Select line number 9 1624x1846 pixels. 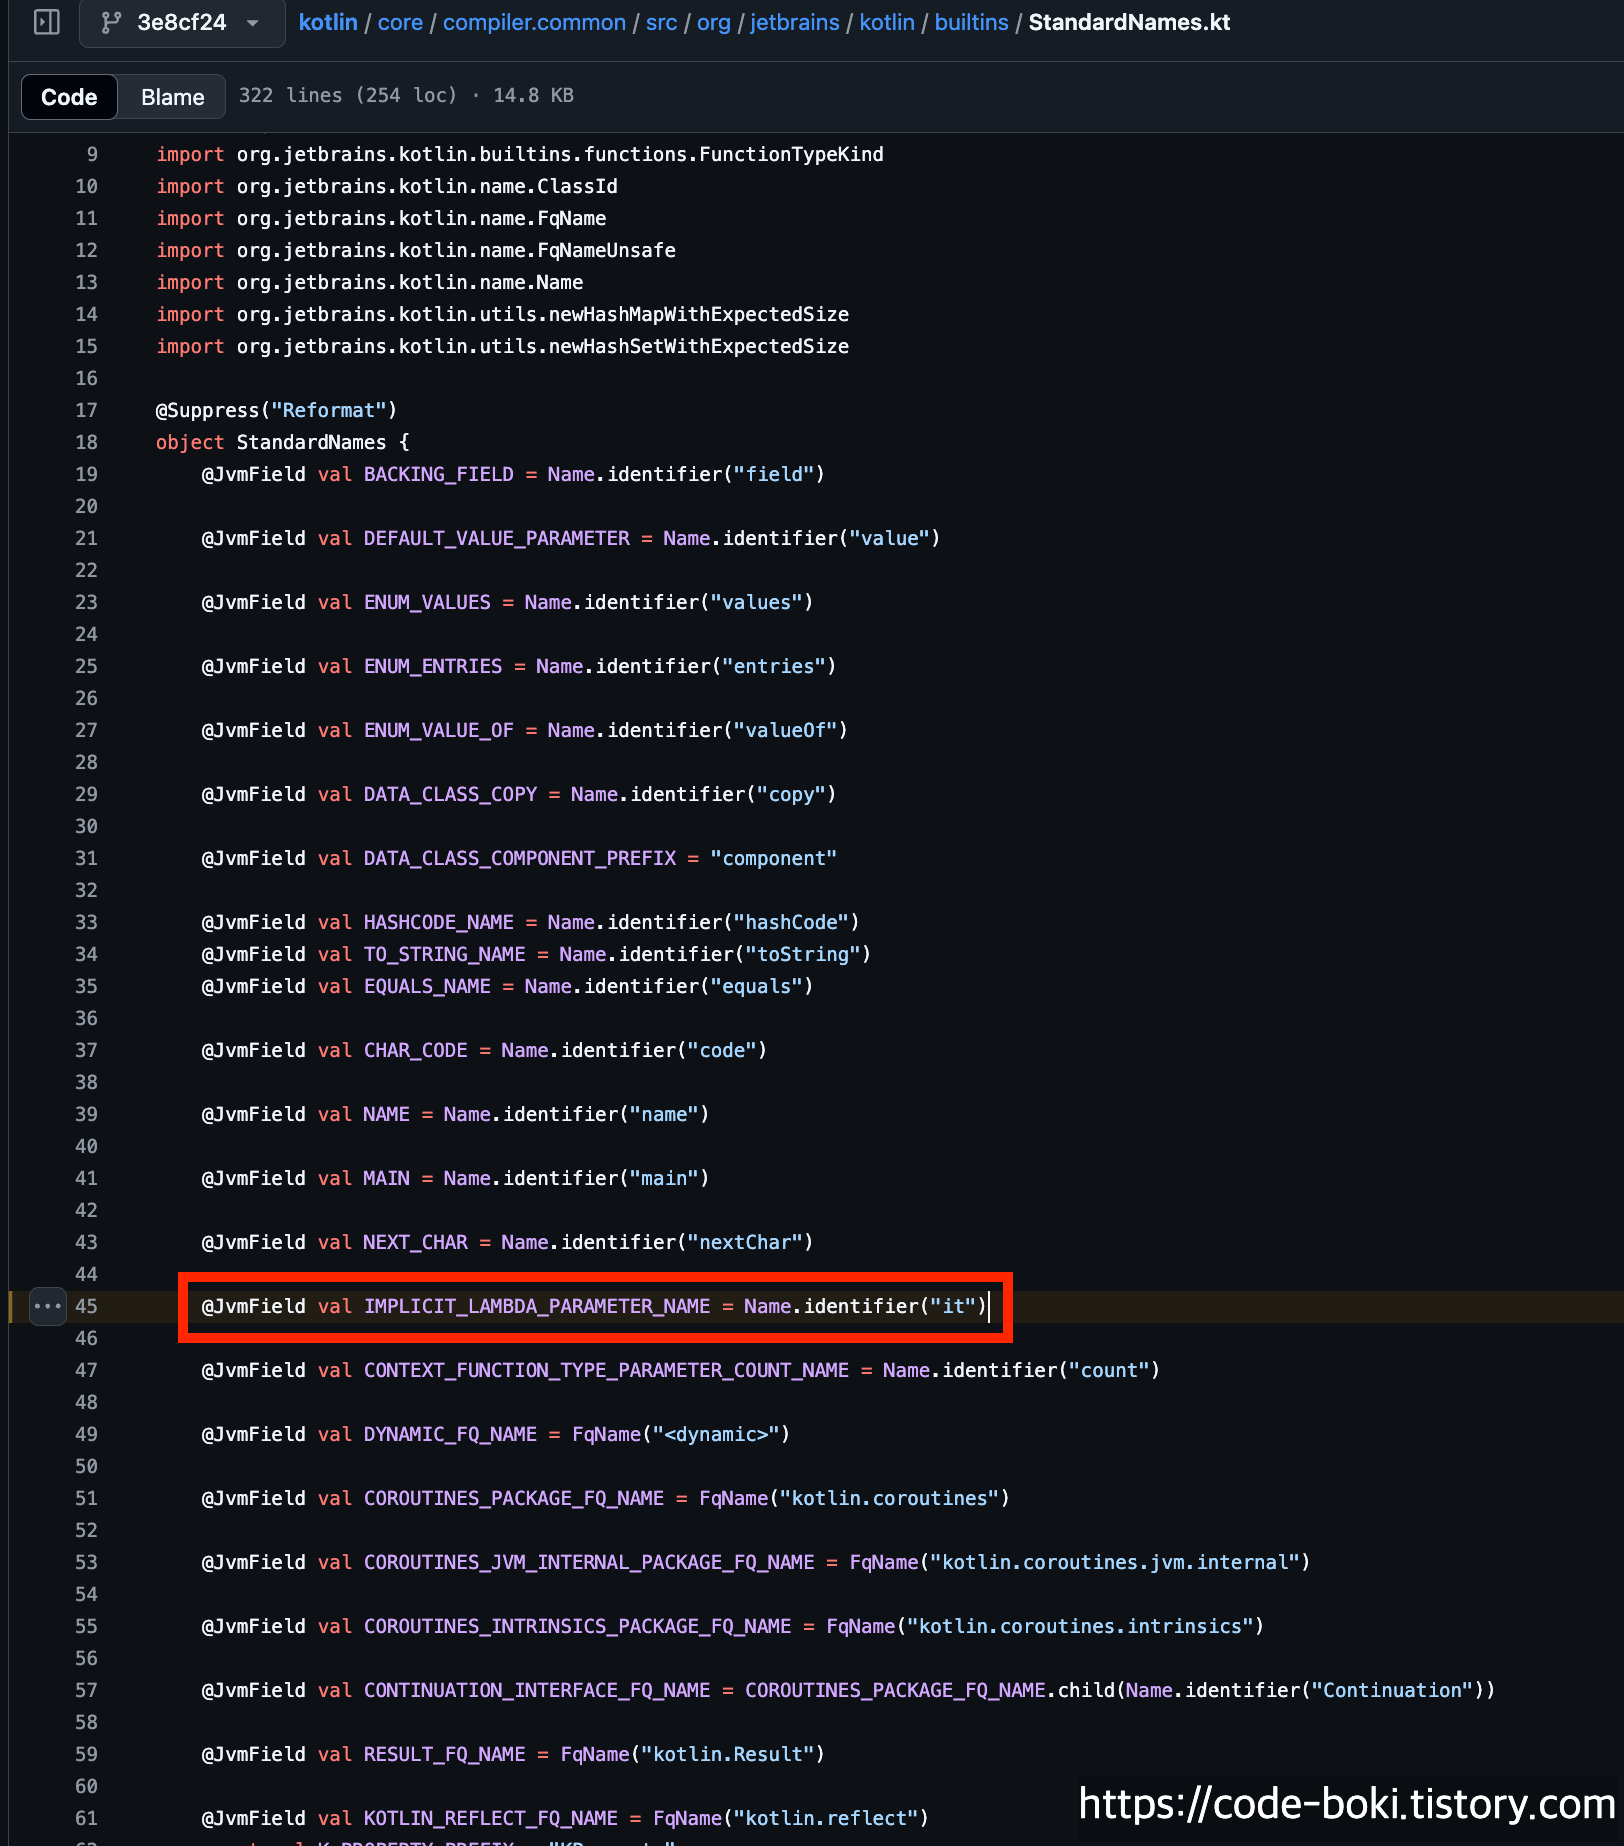92,154
